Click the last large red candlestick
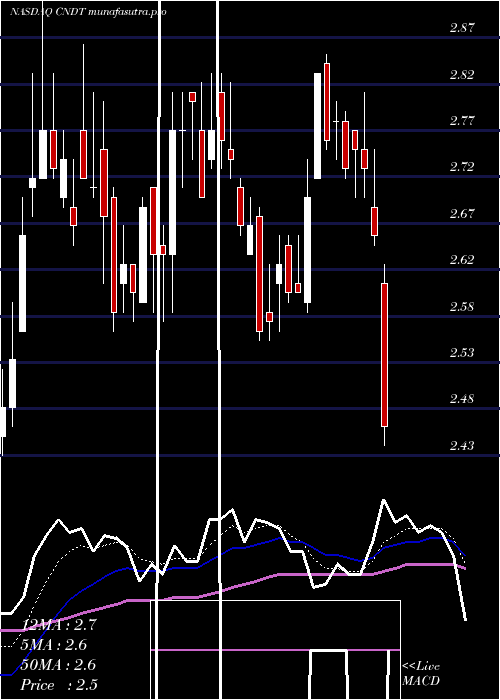500x700 pixels. 384,355
